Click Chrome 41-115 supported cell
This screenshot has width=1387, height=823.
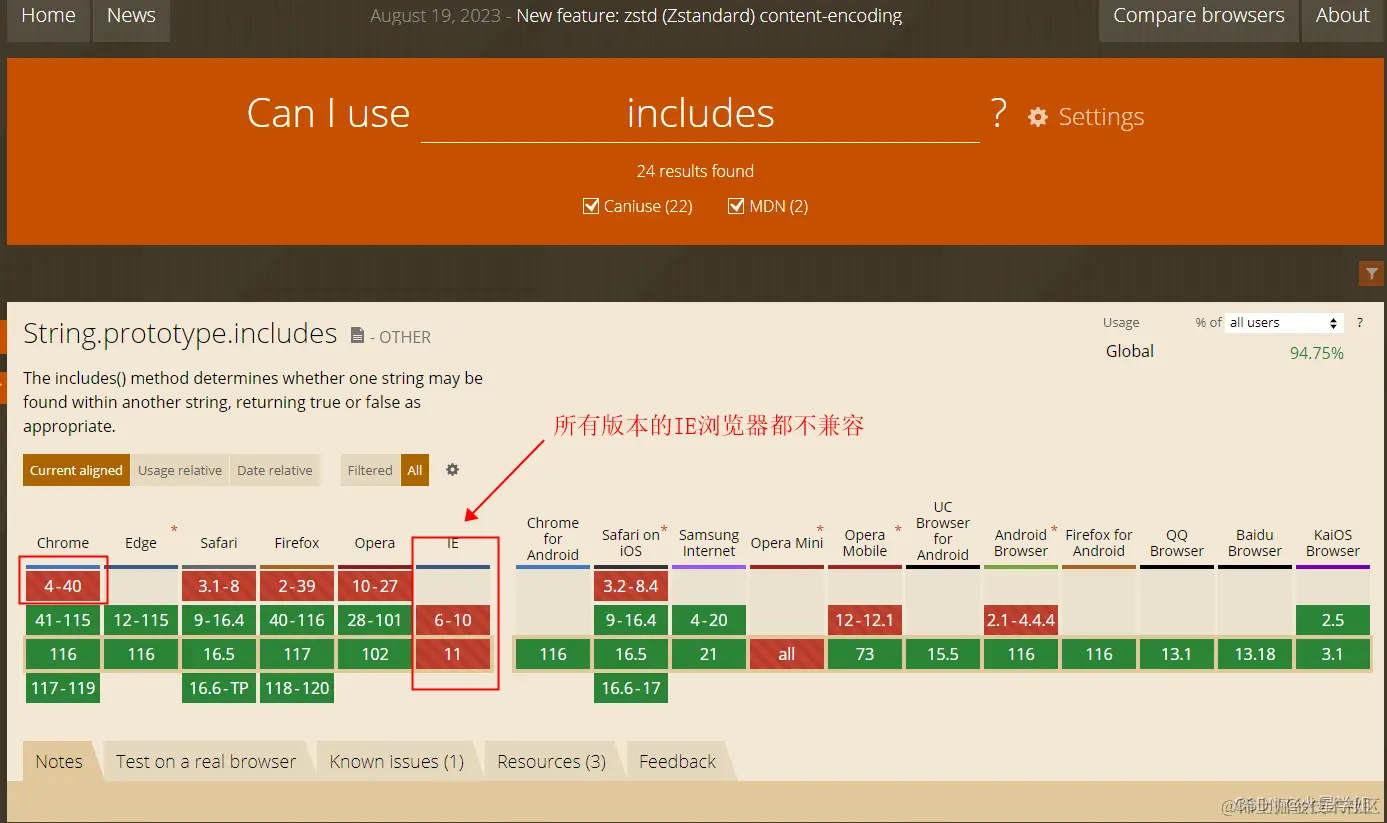63,620
